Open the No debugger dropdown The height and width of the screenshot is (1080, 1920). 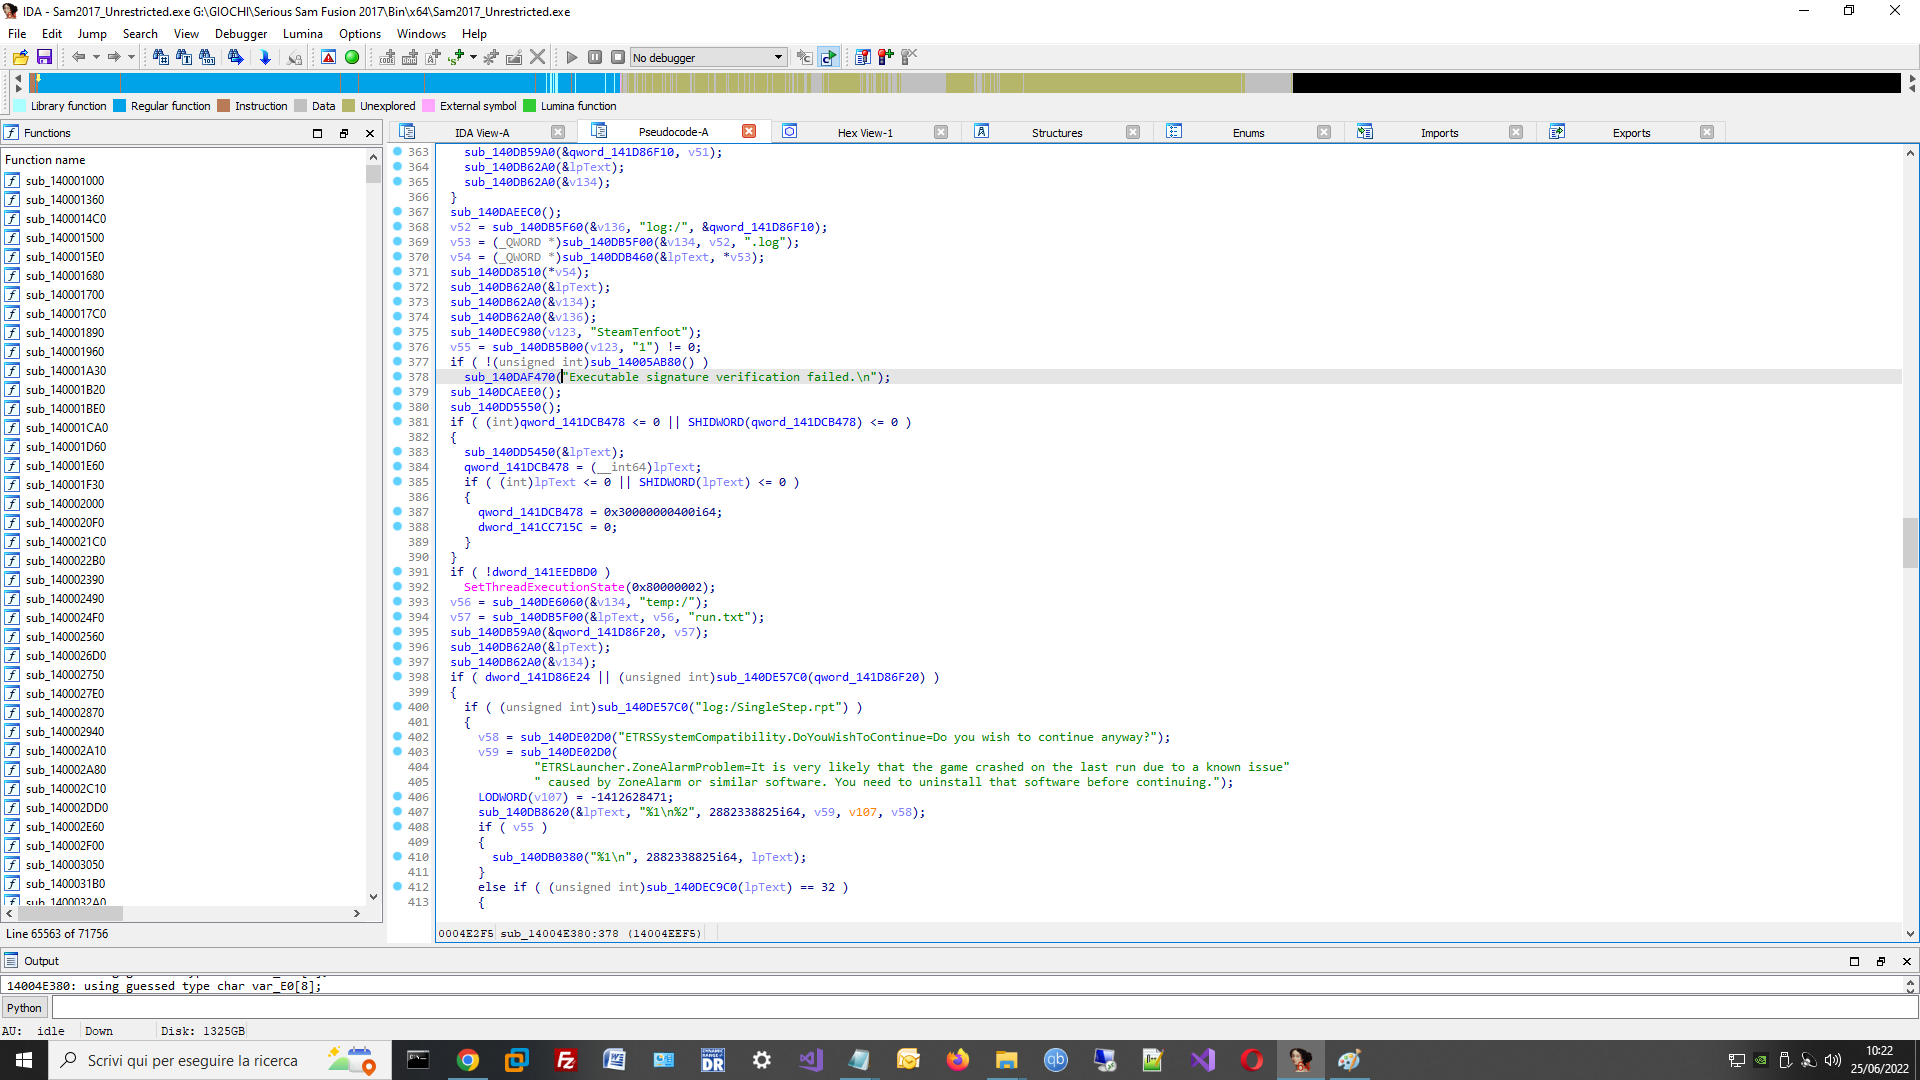707,57
